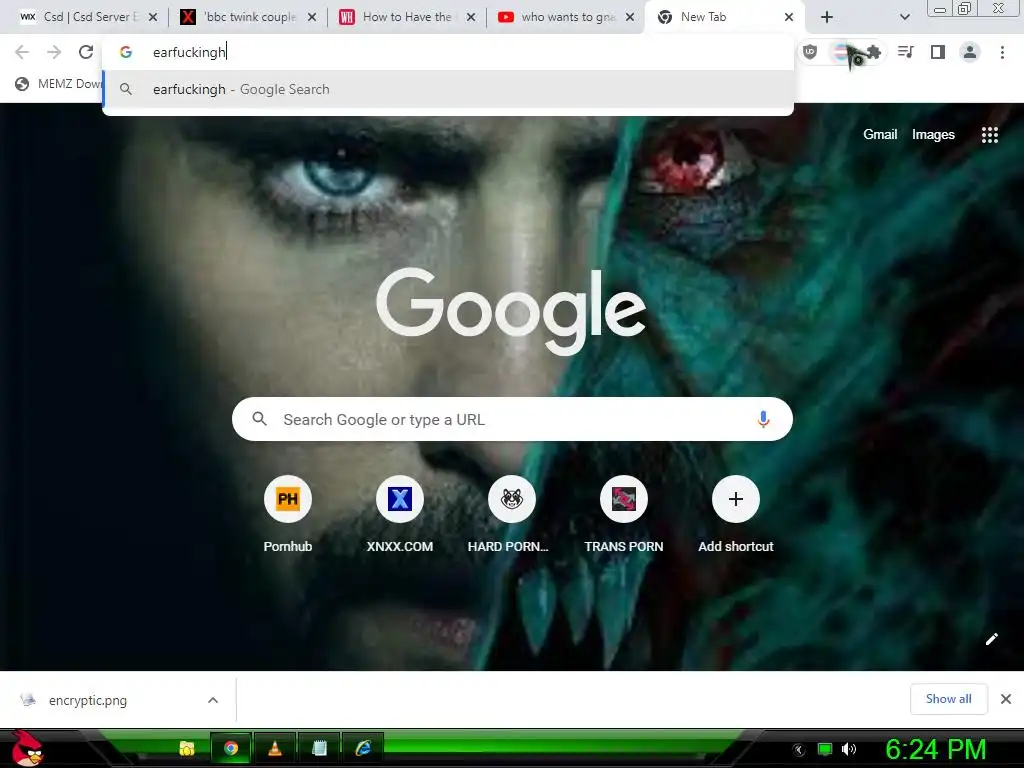Close the How to Have the tab
1024x768 pixels.
[x=471, y=17]
